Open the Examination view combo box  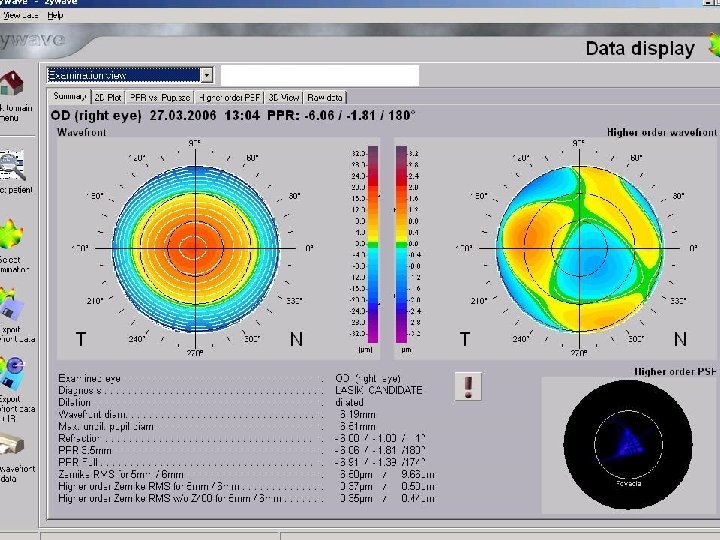tap(123, 75)
